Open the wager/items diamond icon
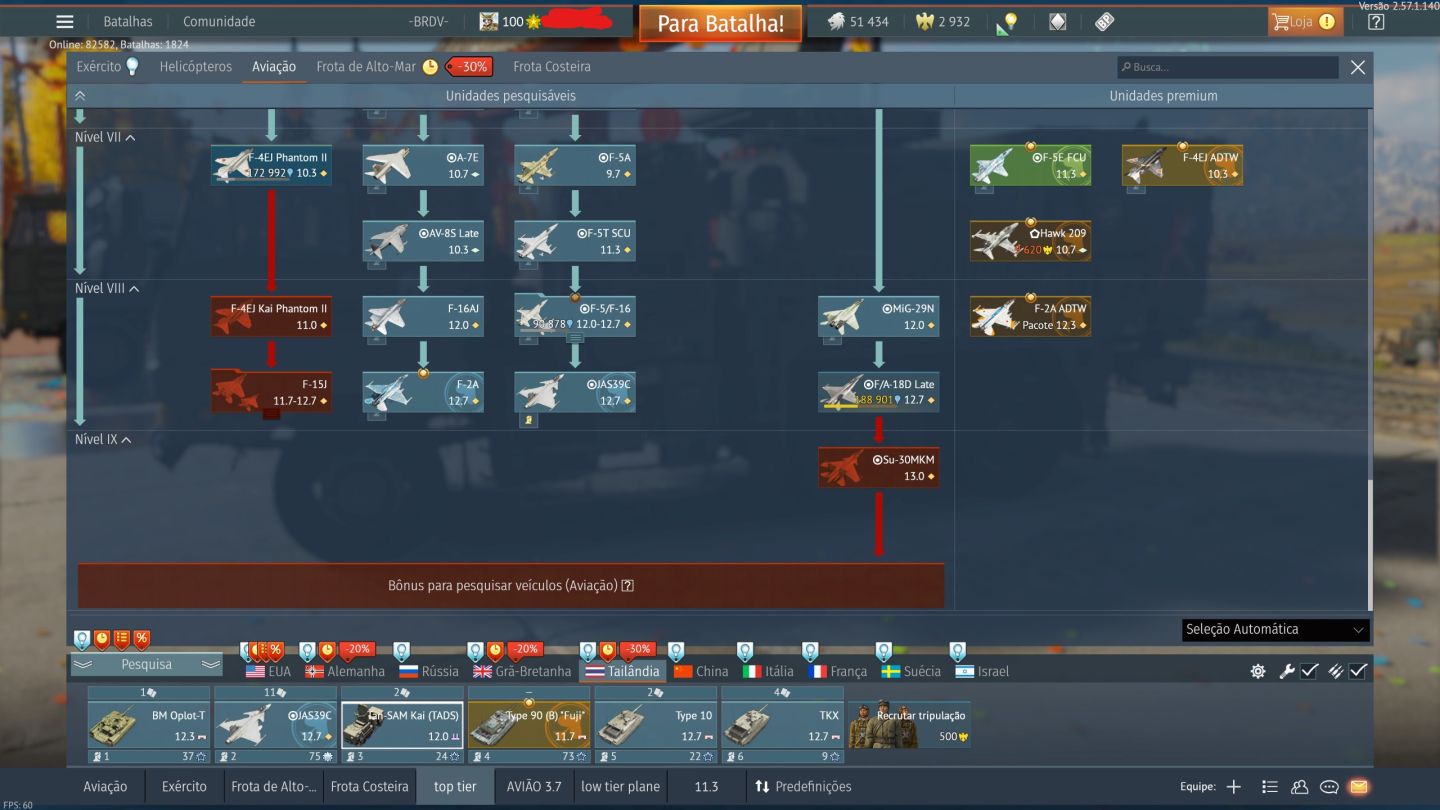 (1057, 21)
